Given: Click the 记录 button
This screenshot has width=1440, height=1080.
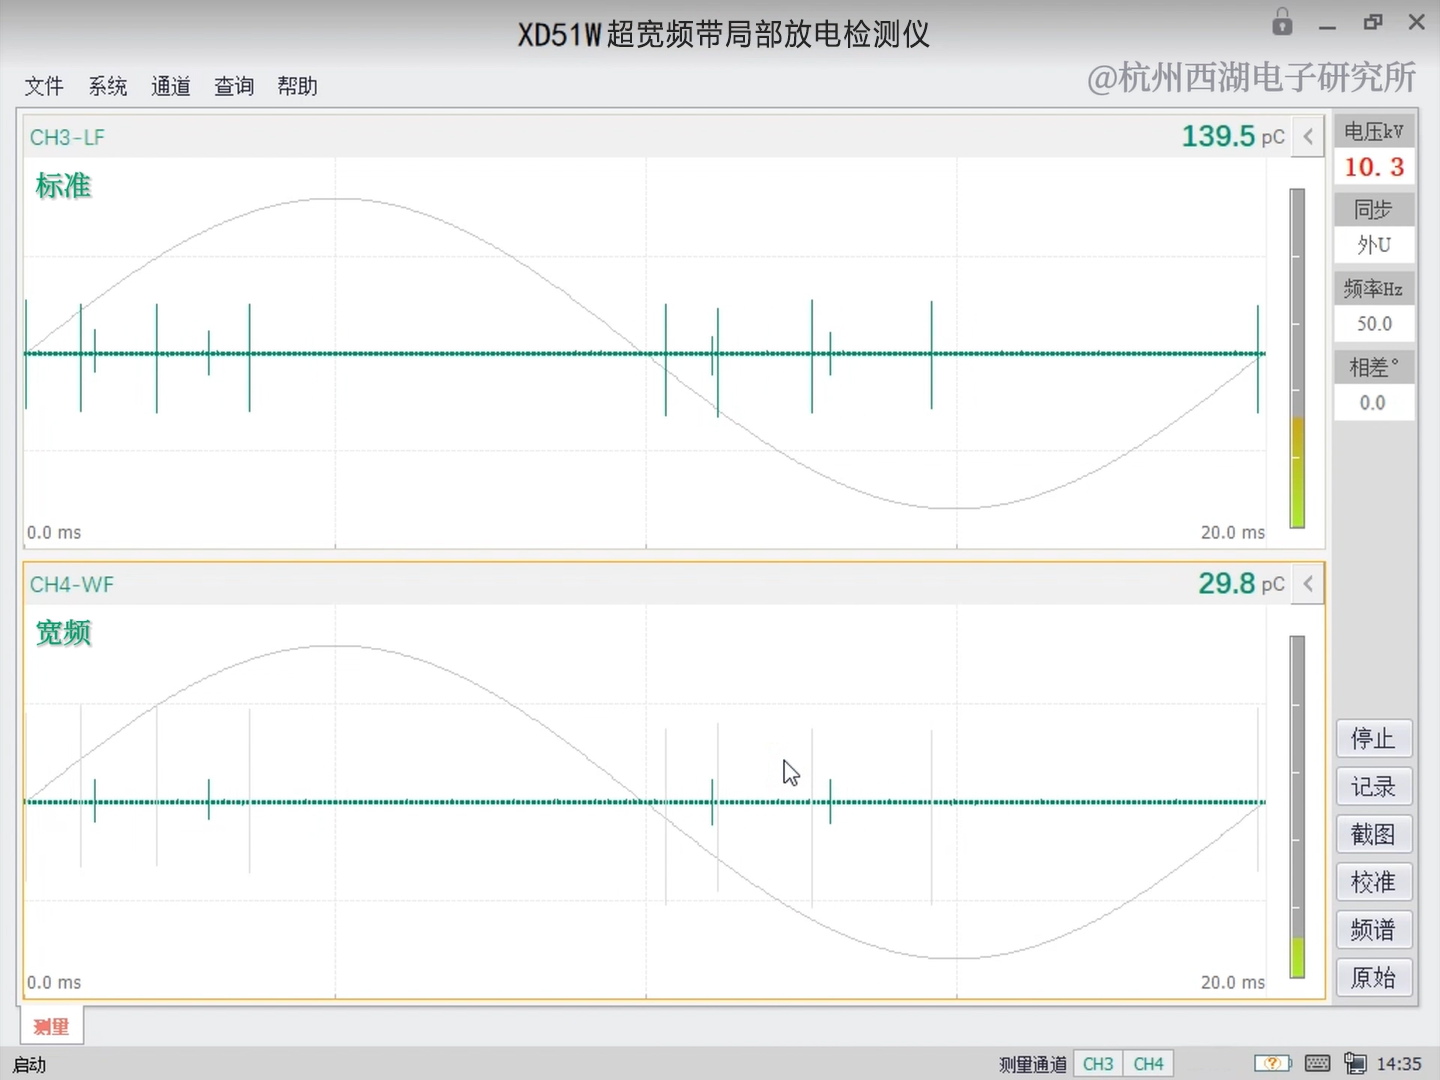Looking at the screenshot, I should [1373, 787].
